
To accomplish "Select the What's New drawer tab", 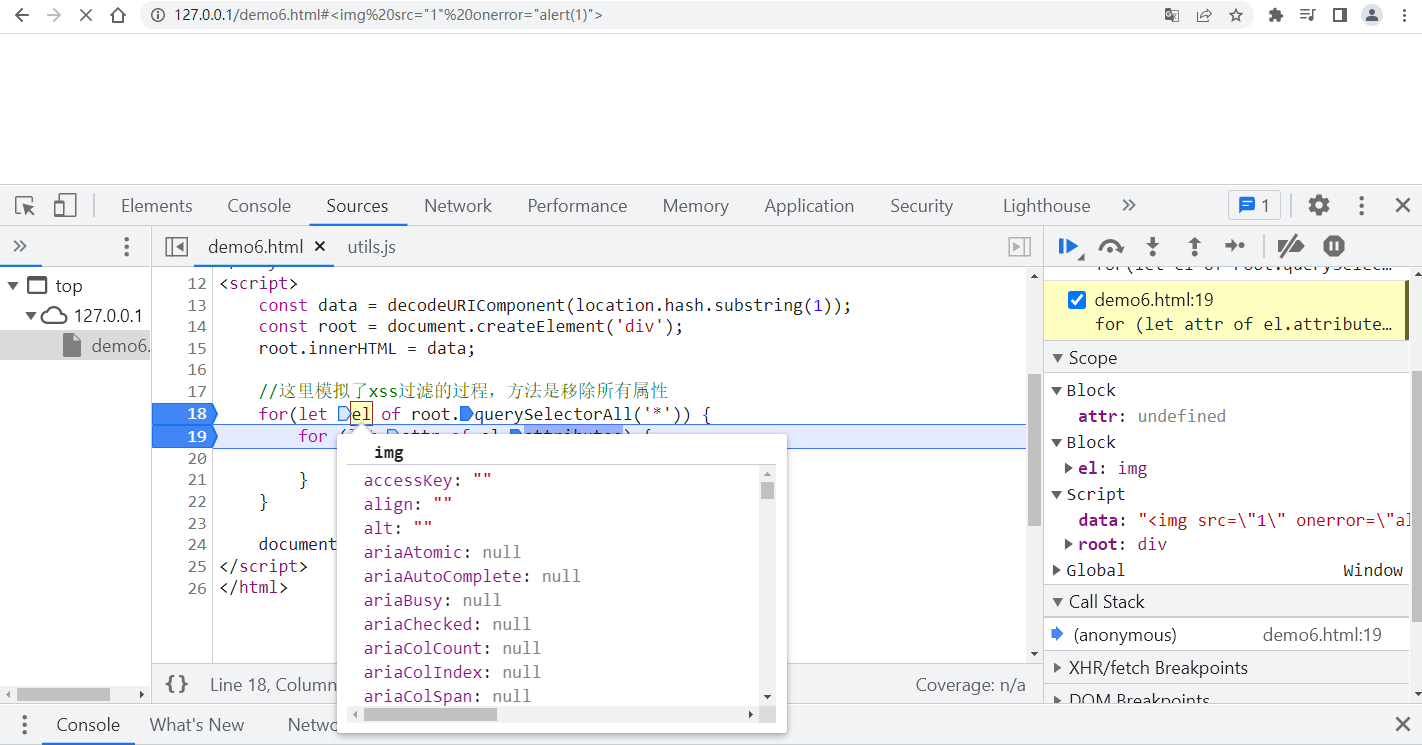I will tap(197, 725).
